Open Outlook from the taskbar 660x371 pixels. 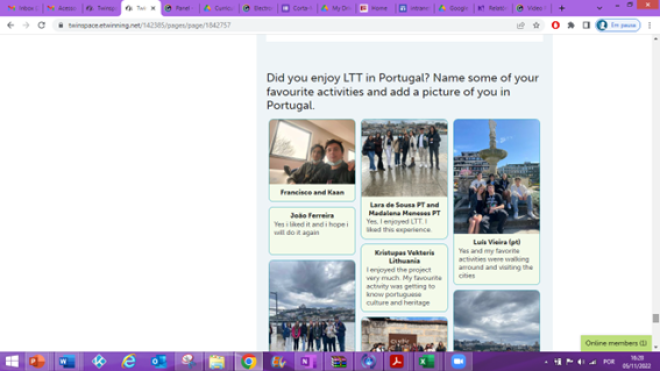point(159,362)
